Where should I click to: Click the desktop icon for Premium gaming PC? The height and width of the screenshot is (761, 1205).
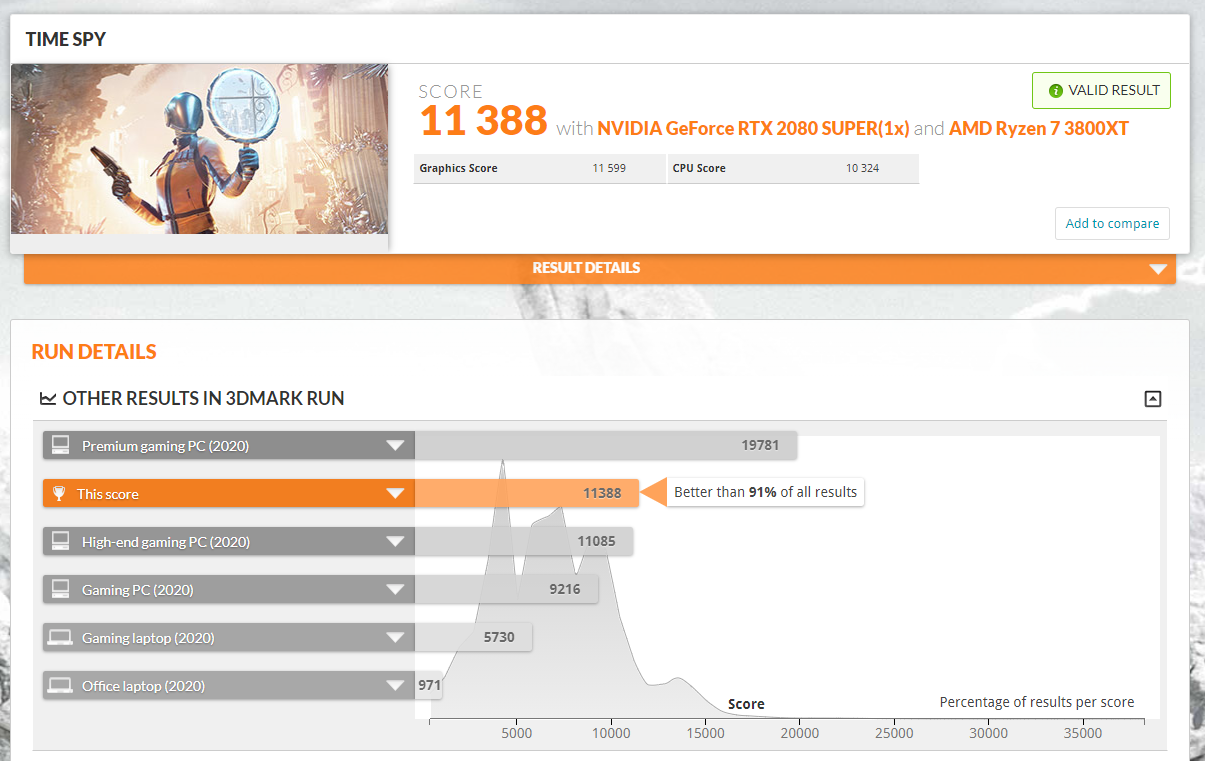[x=60, y=446]
